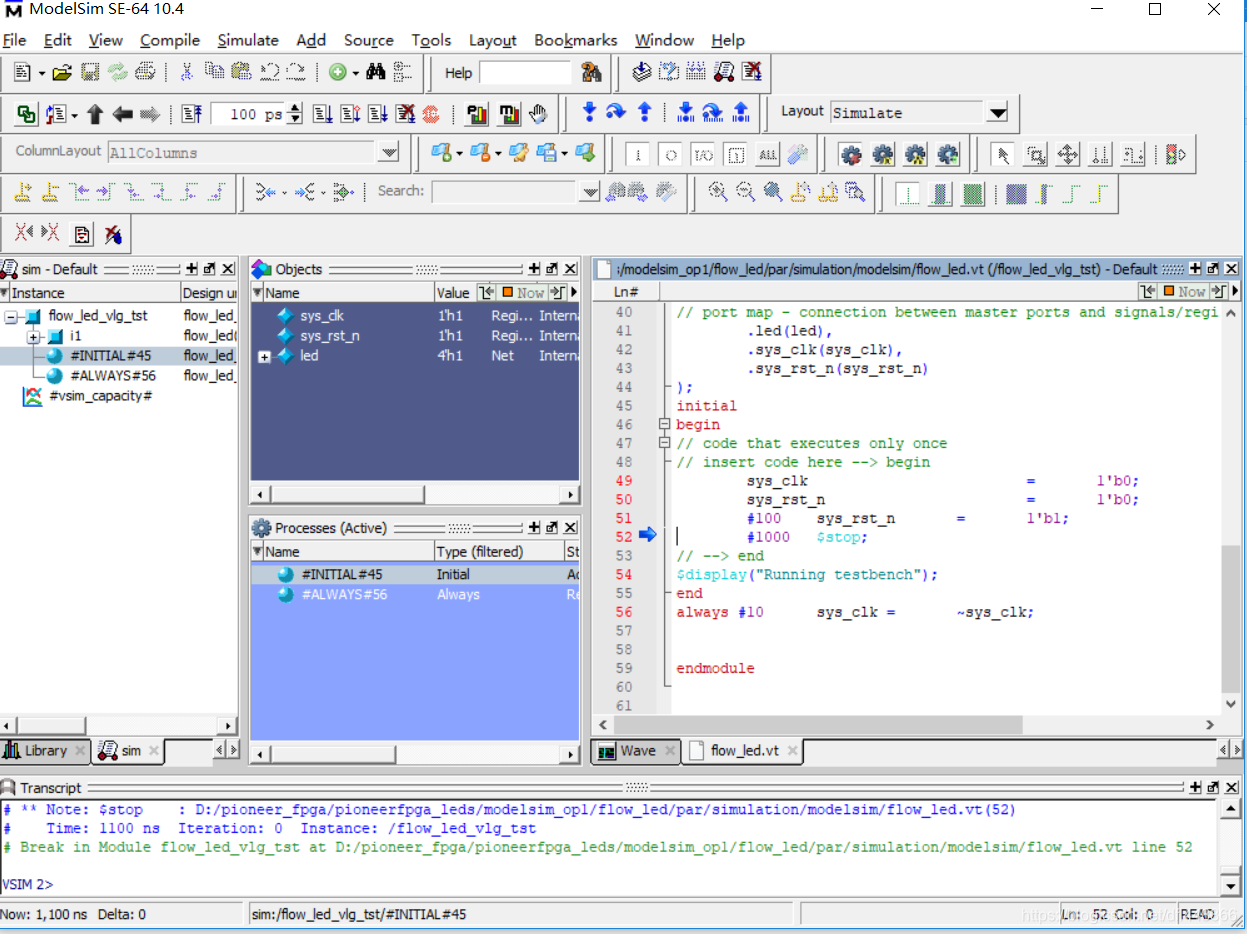Click the Step Into blue down arrow
This screenshot has height=934, width=1247.
coord(589,112)
